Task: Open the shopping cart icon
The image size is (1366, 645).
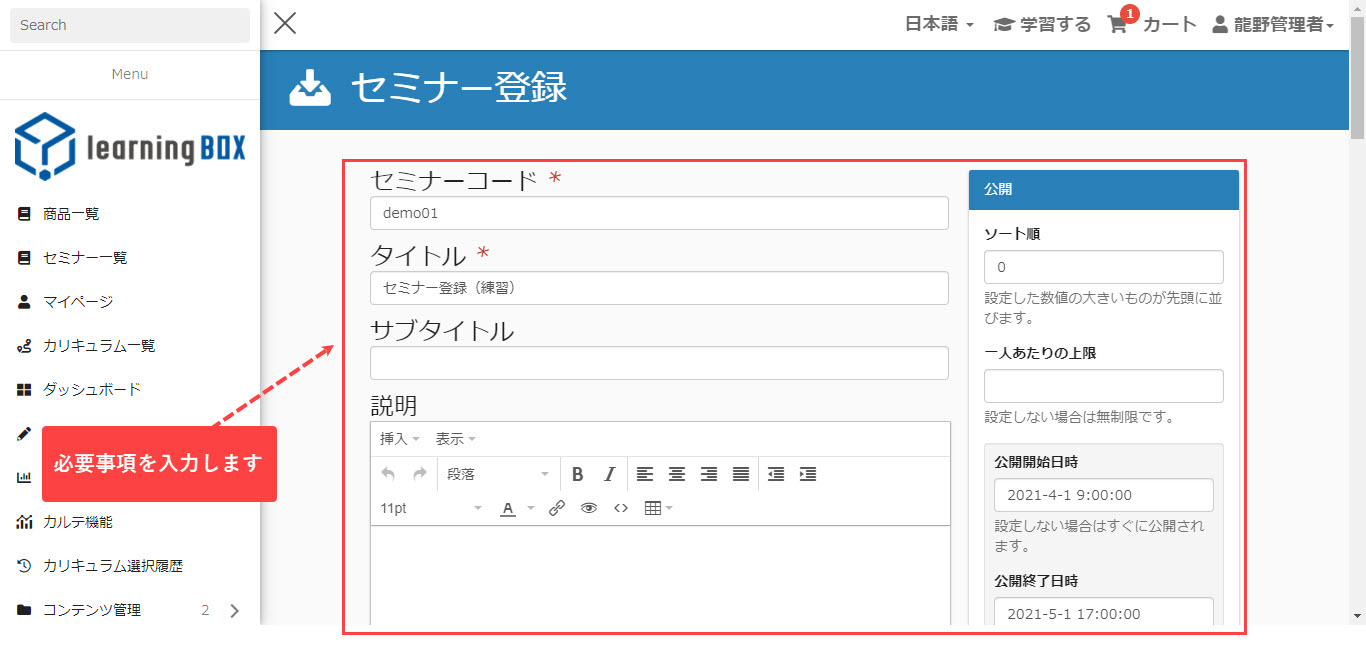Action: [1118, 25]
